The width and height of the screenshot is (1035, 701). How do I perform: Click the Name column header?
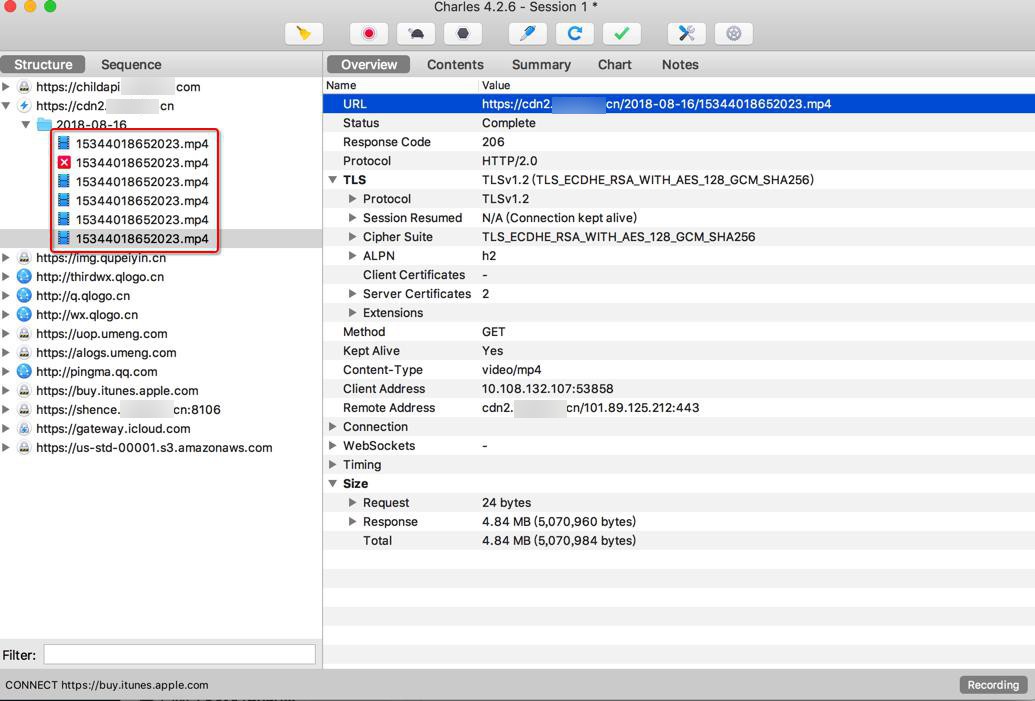pyautogui.click(x=341, y=85)
